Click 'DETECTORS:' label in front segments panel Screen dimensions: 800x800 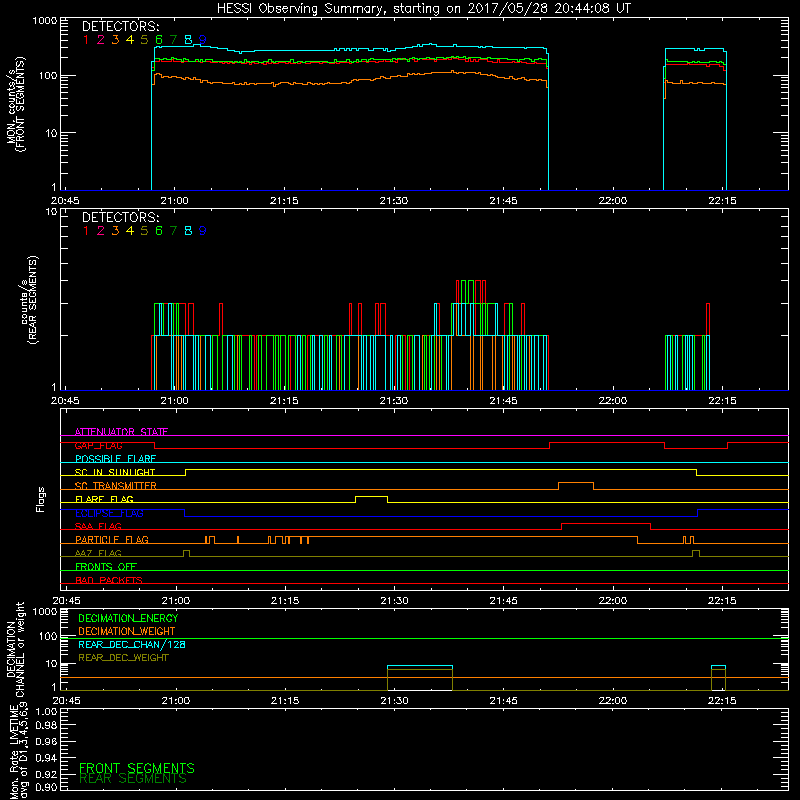pyautogui.click(x=120, y=27)
